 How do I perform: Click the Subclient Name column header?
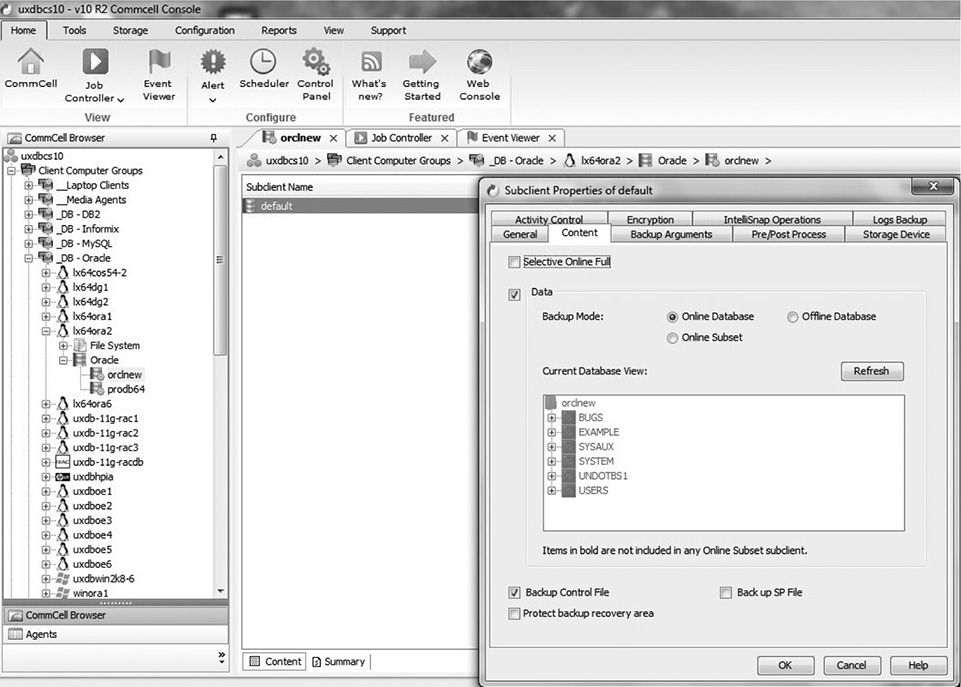360,187
